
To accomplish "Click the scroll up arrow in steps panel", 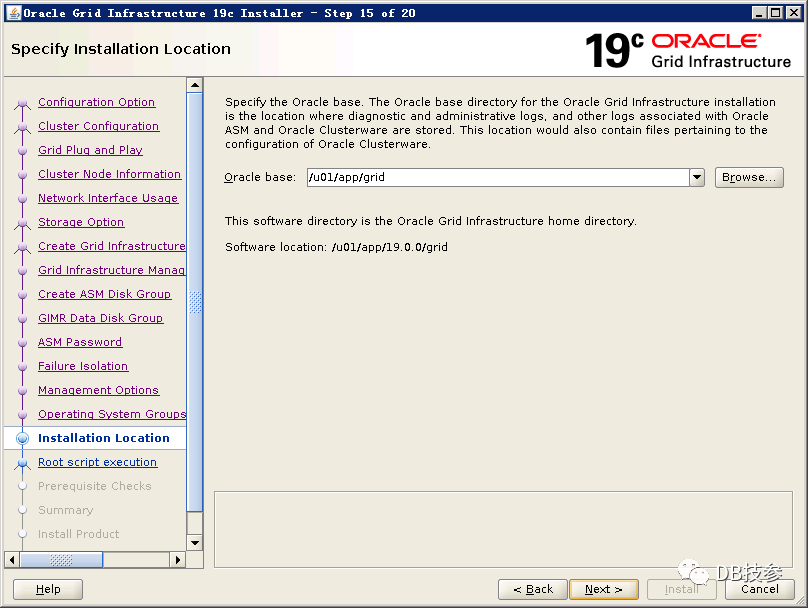I will [195, 86].
